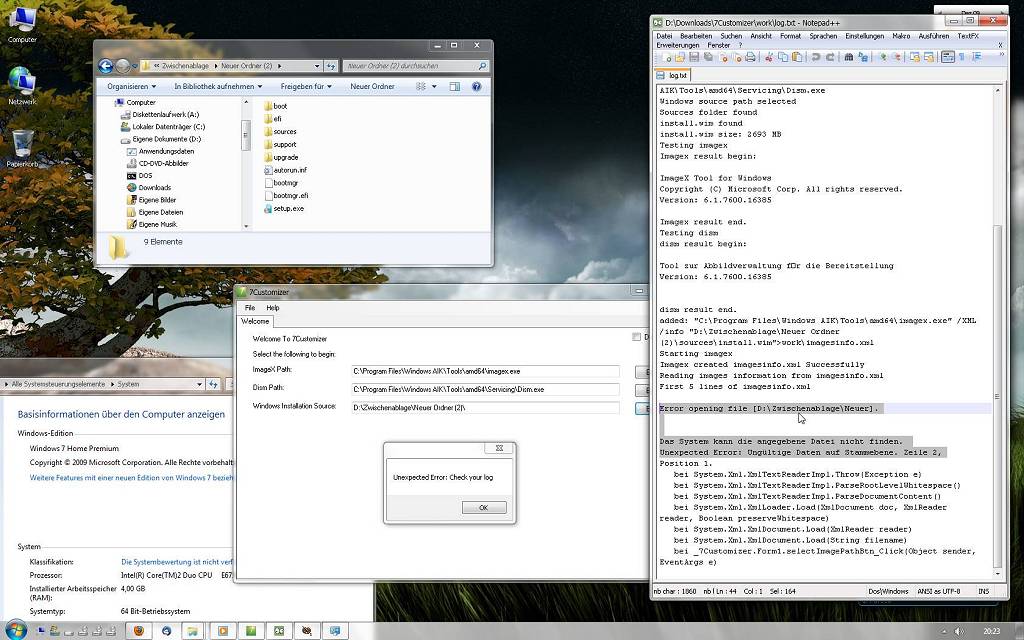Select setup.exe in the Explorer file list

[x=284, y=209]
